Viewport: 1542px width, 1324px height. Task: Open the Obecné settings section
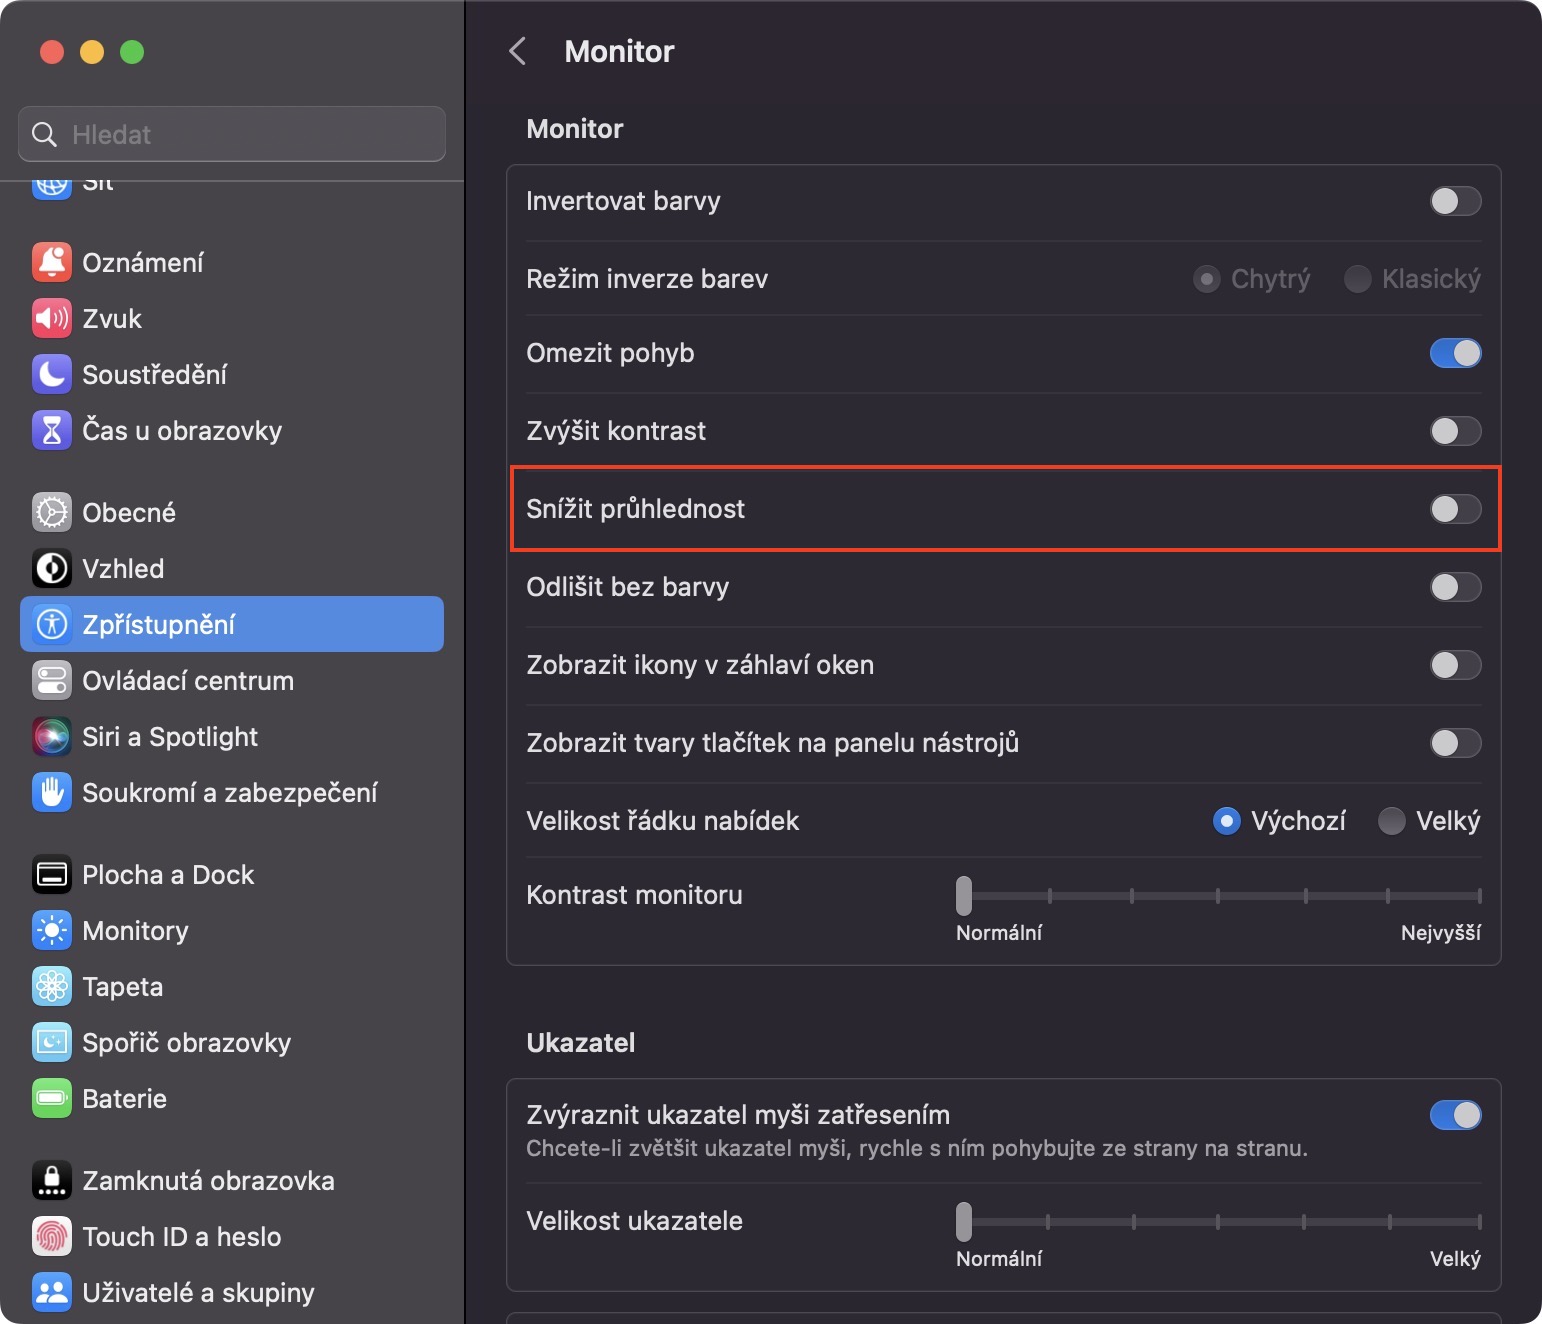129,512
